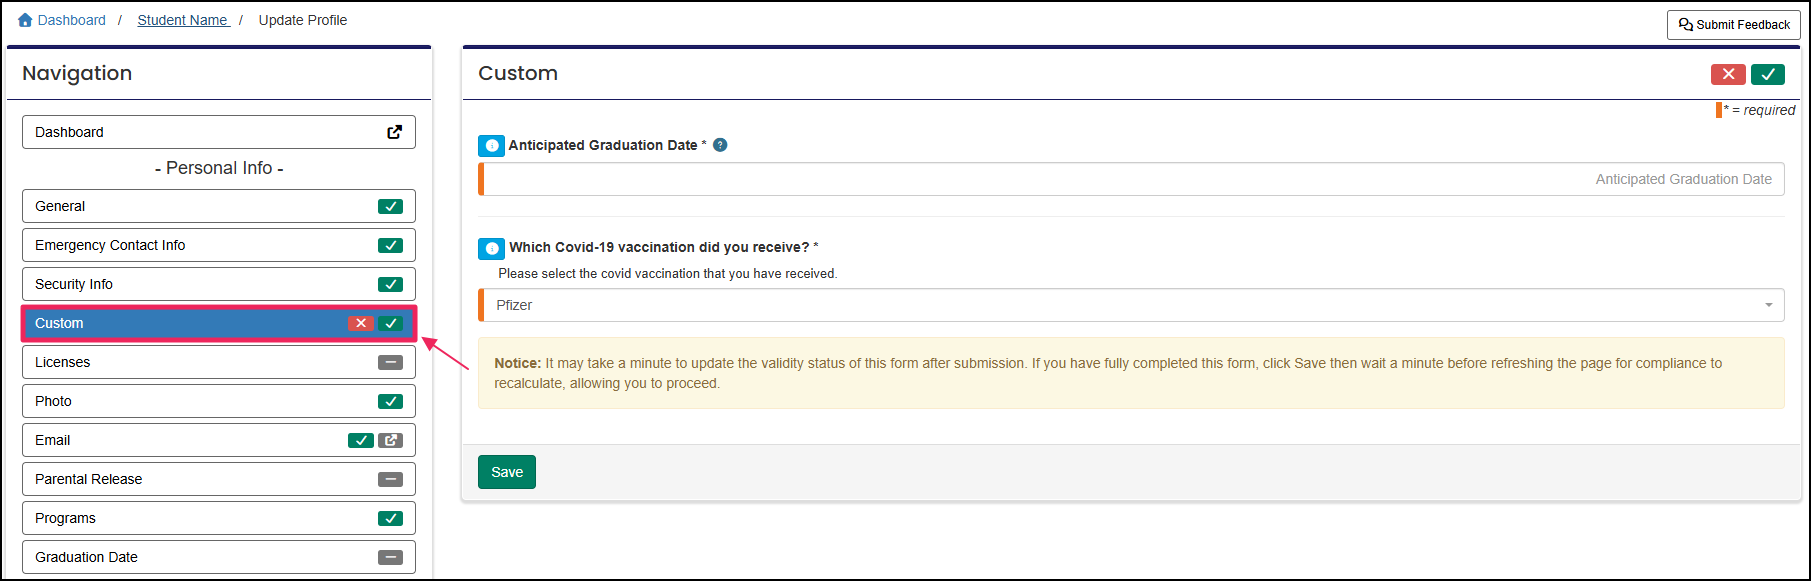
Task: Click the Anticipated Graduation Date input field
Action: click(x=1132, y=179)
